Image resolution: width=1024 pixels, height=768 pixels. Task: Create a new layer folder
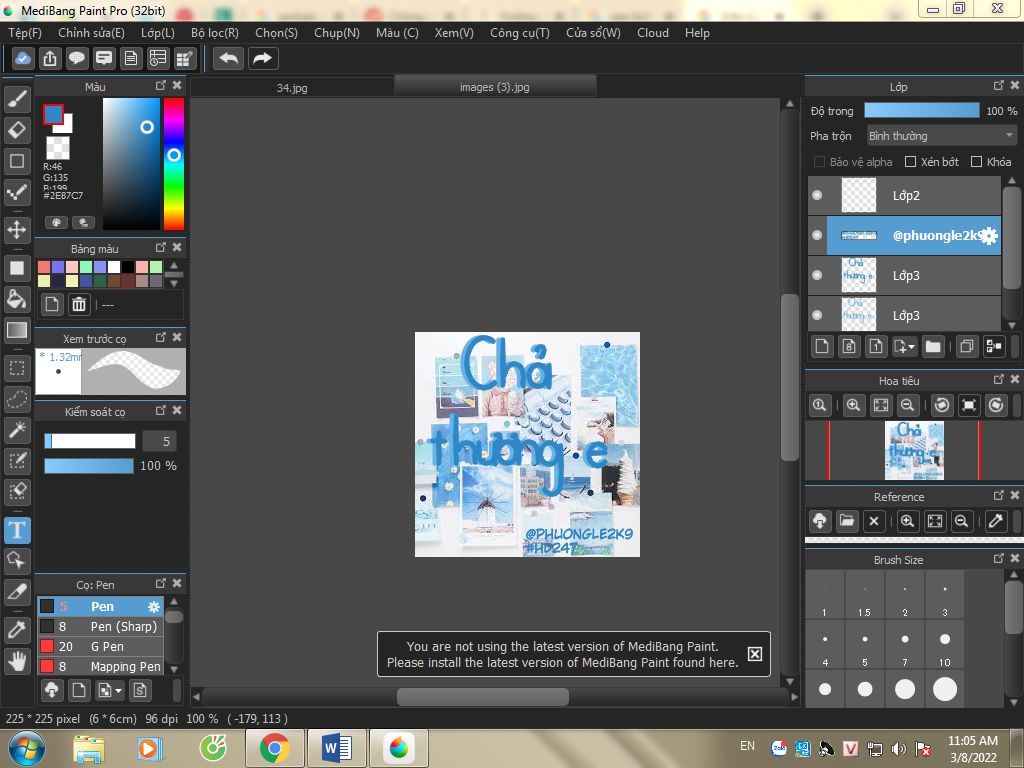click(x=933, y=346)
